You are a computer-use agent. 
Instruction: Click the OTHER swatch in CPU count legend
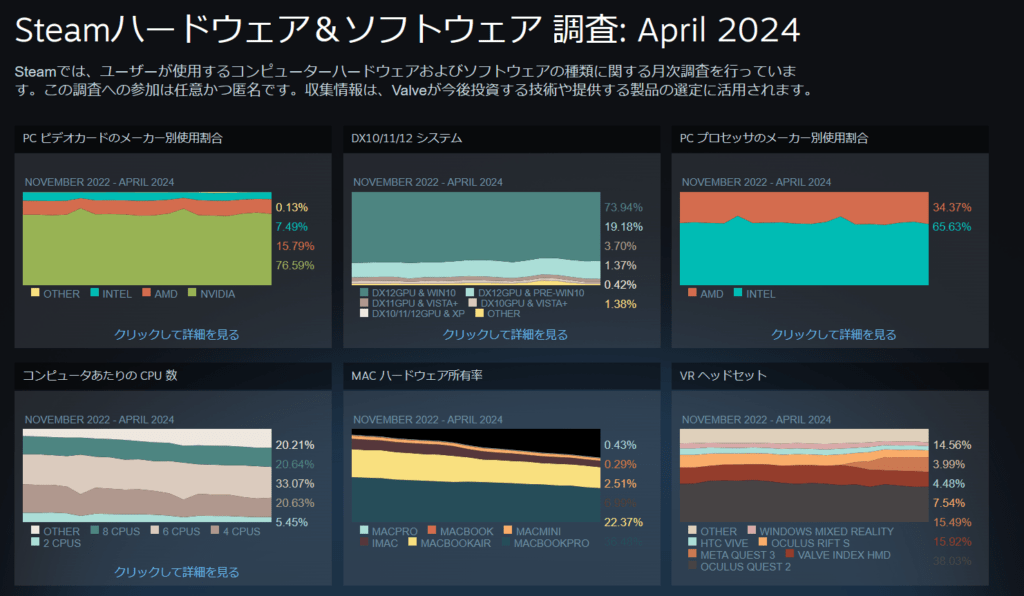pos(35,530)
